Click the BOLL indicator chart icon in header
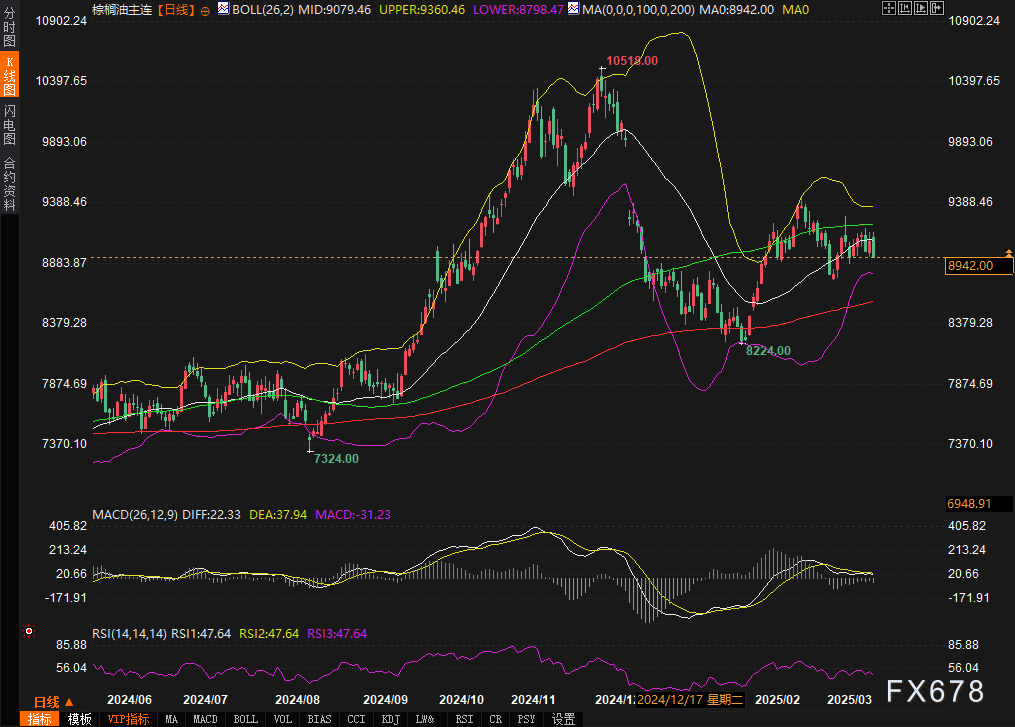The image size is (1015, 727). tap(221, 9)
